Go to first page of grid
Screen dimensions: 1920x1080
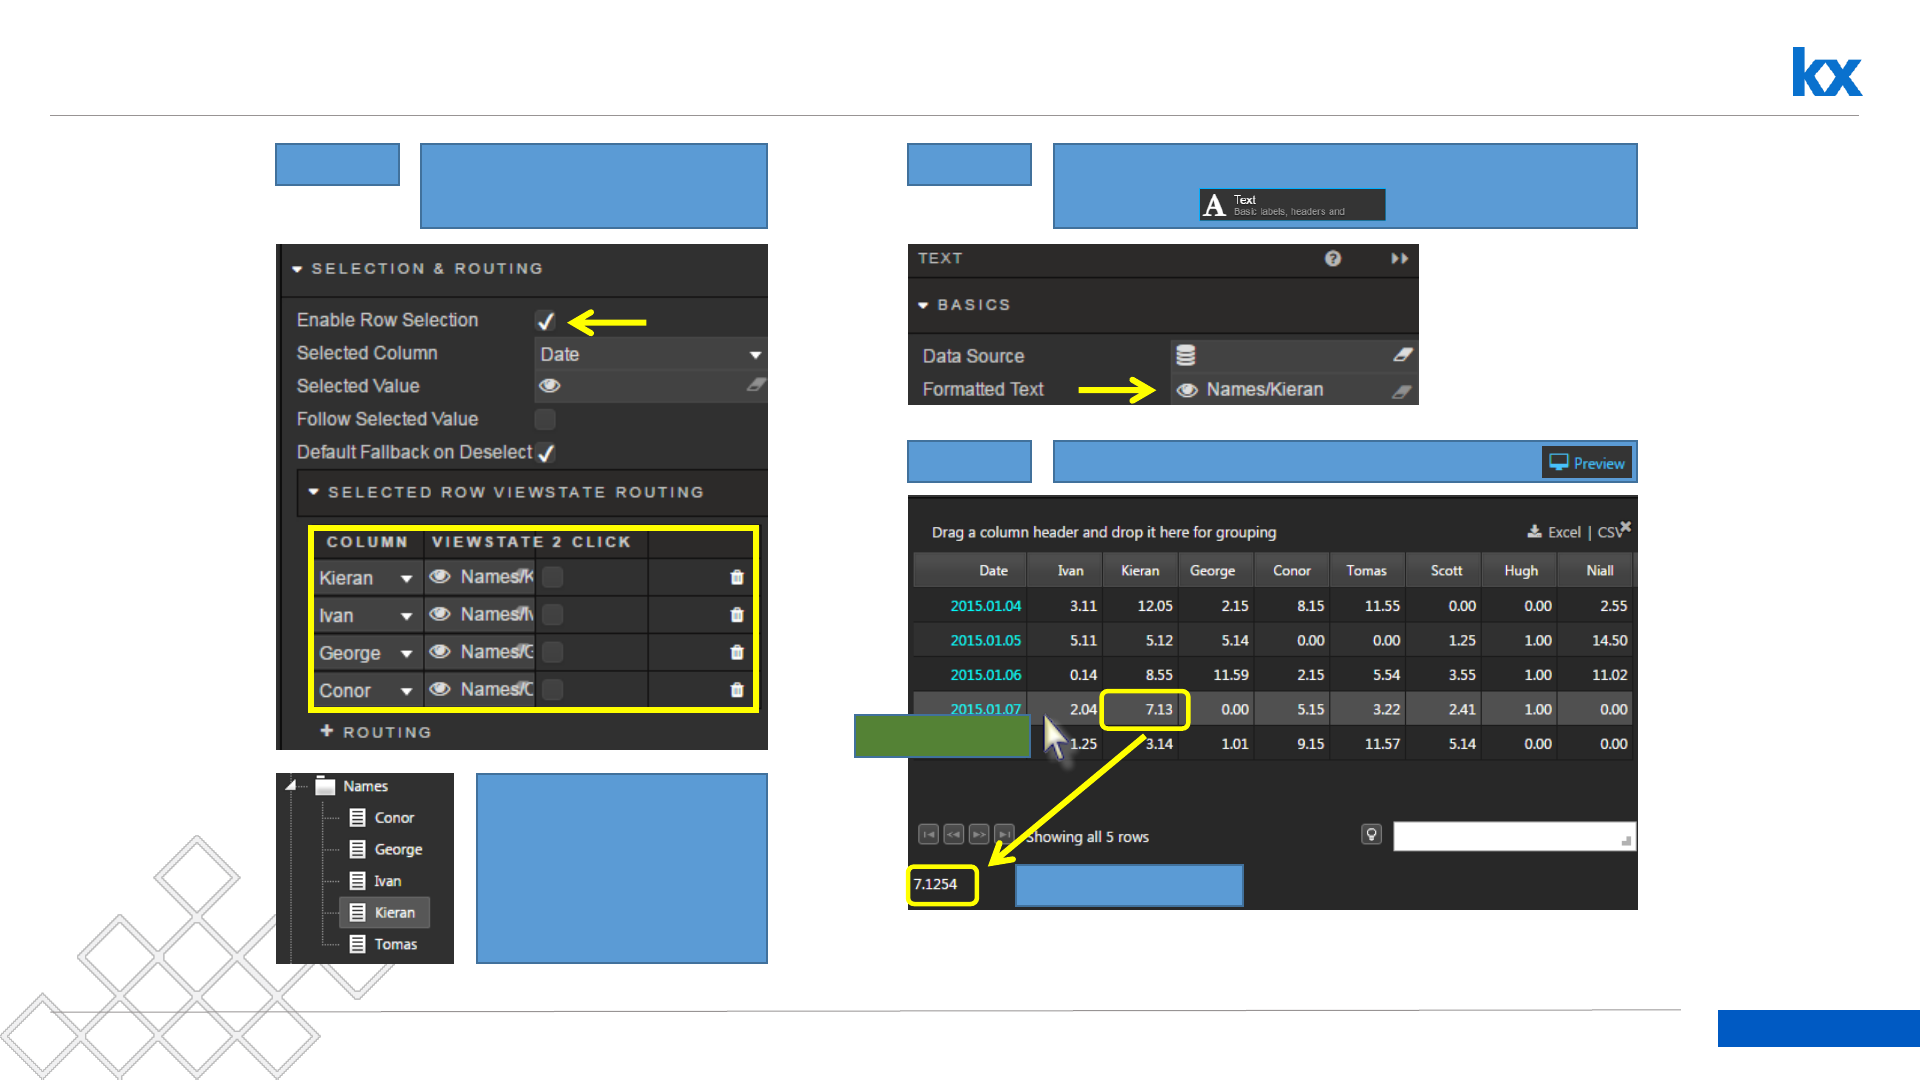tap(928, 834)
